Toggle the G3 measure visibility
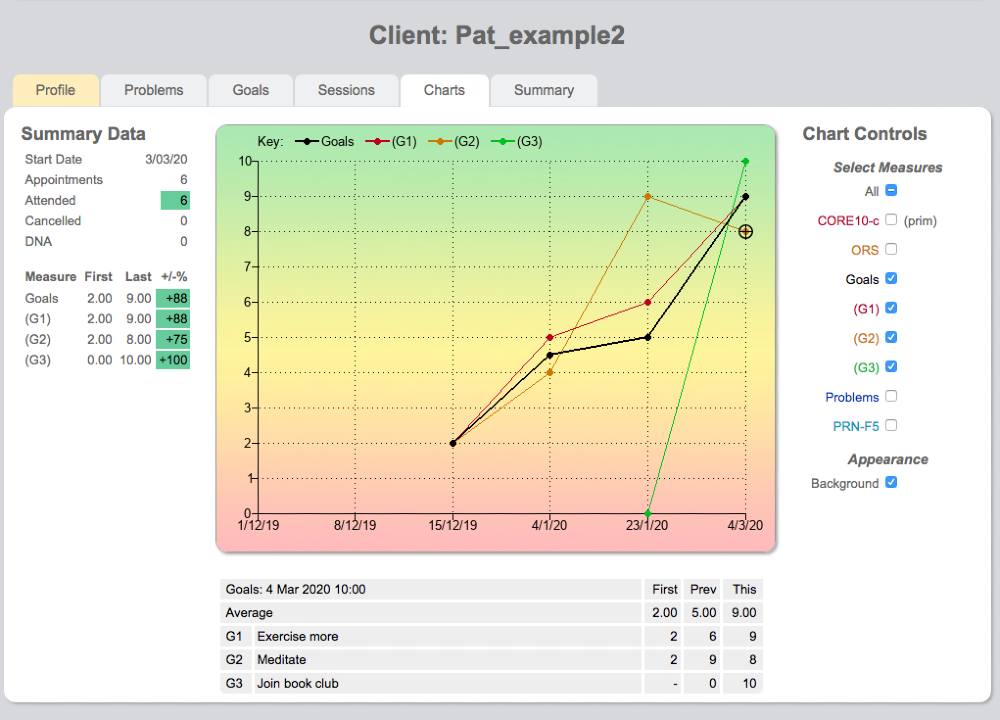Image resolution: width=1000 pixels, height=720 pixels. 891,367
